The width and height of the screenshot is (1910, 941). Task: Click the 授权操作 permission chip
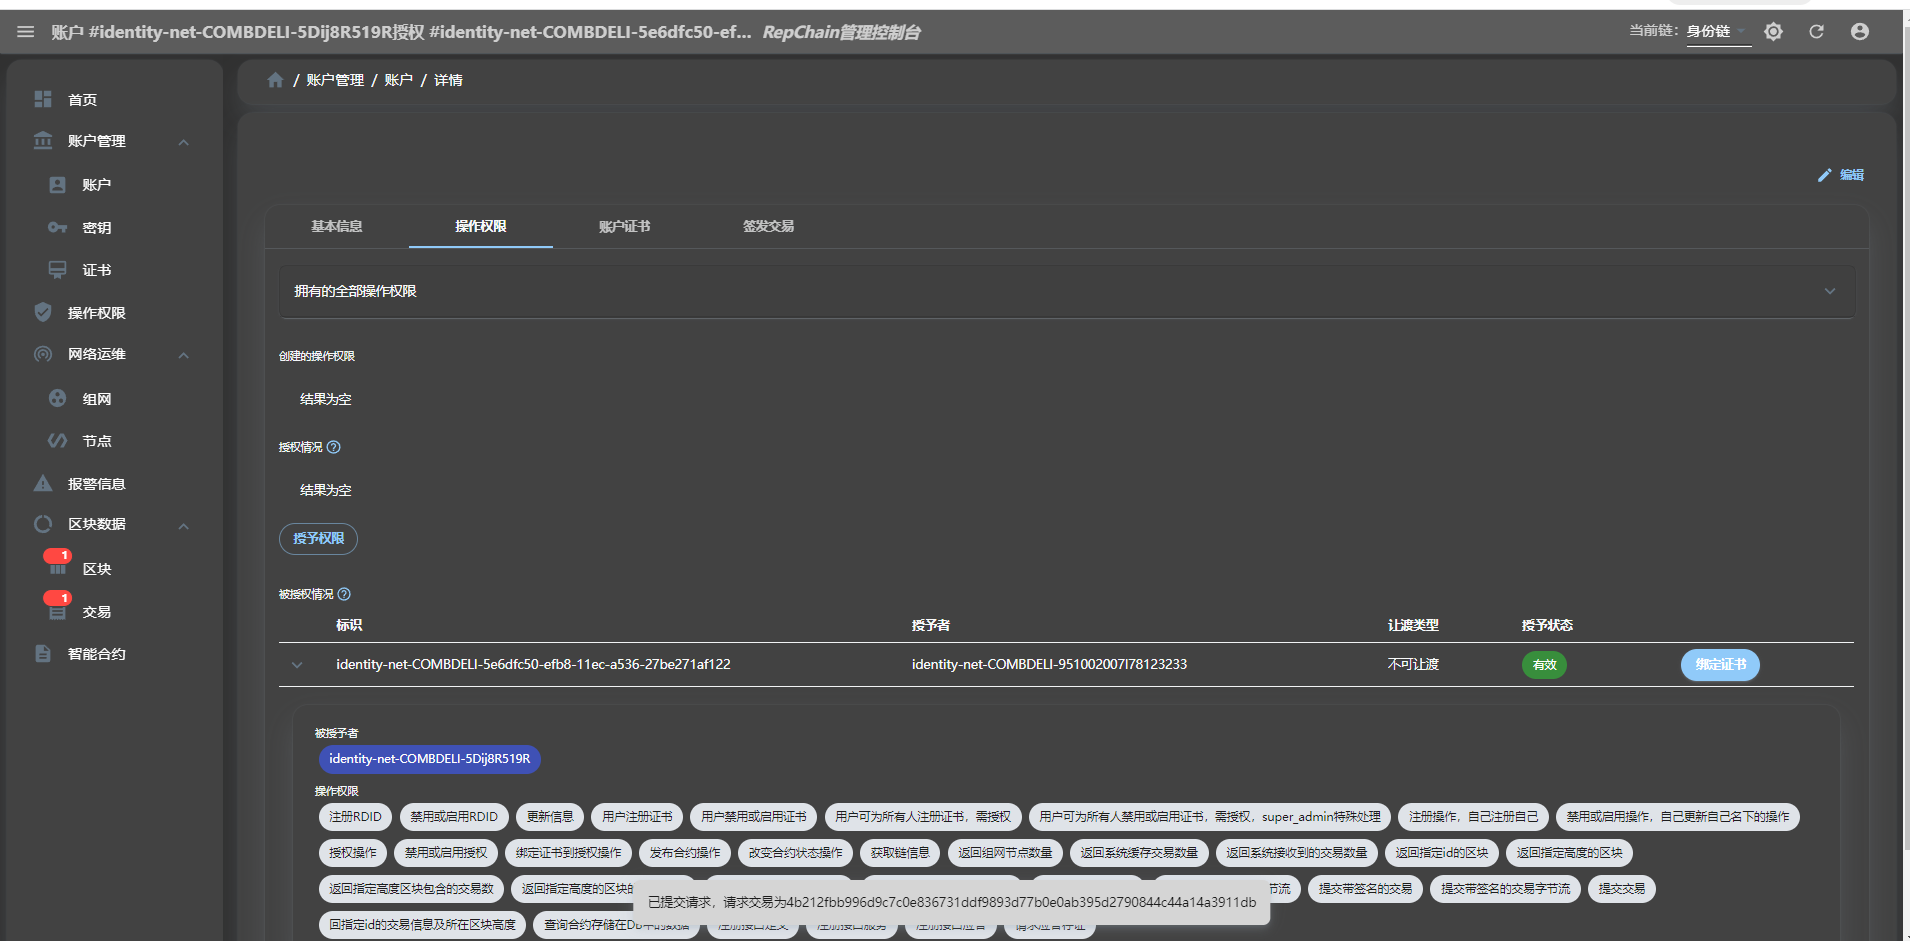coord(353,853)
